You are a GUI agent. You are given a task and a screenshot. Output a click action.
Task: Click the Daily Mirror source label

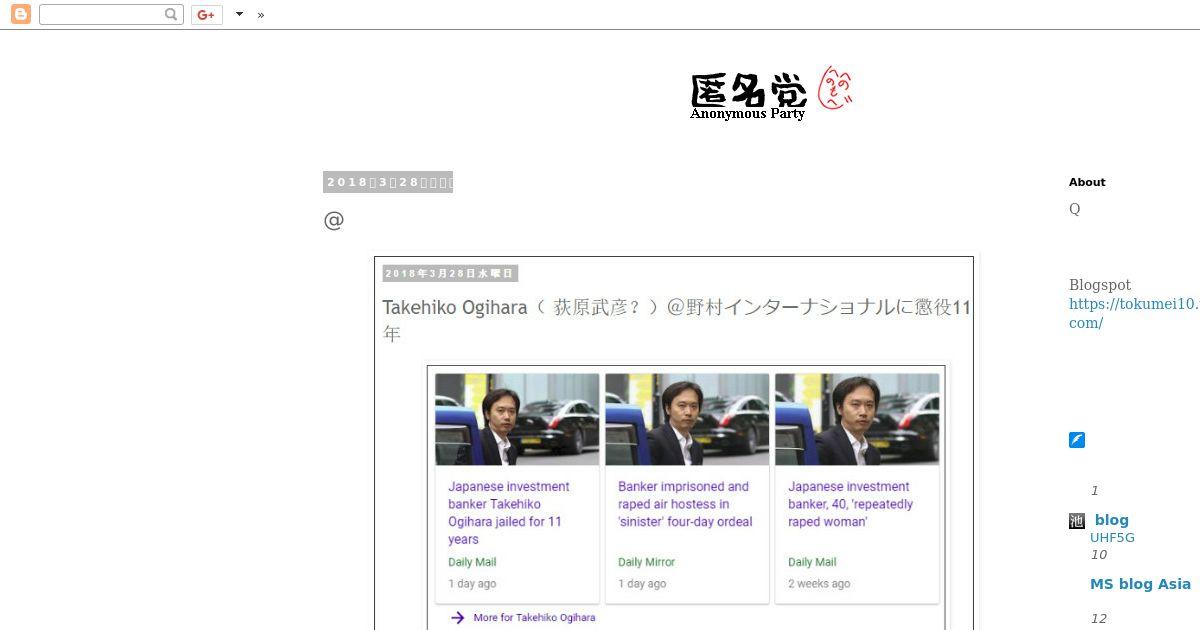pos(646,562)
